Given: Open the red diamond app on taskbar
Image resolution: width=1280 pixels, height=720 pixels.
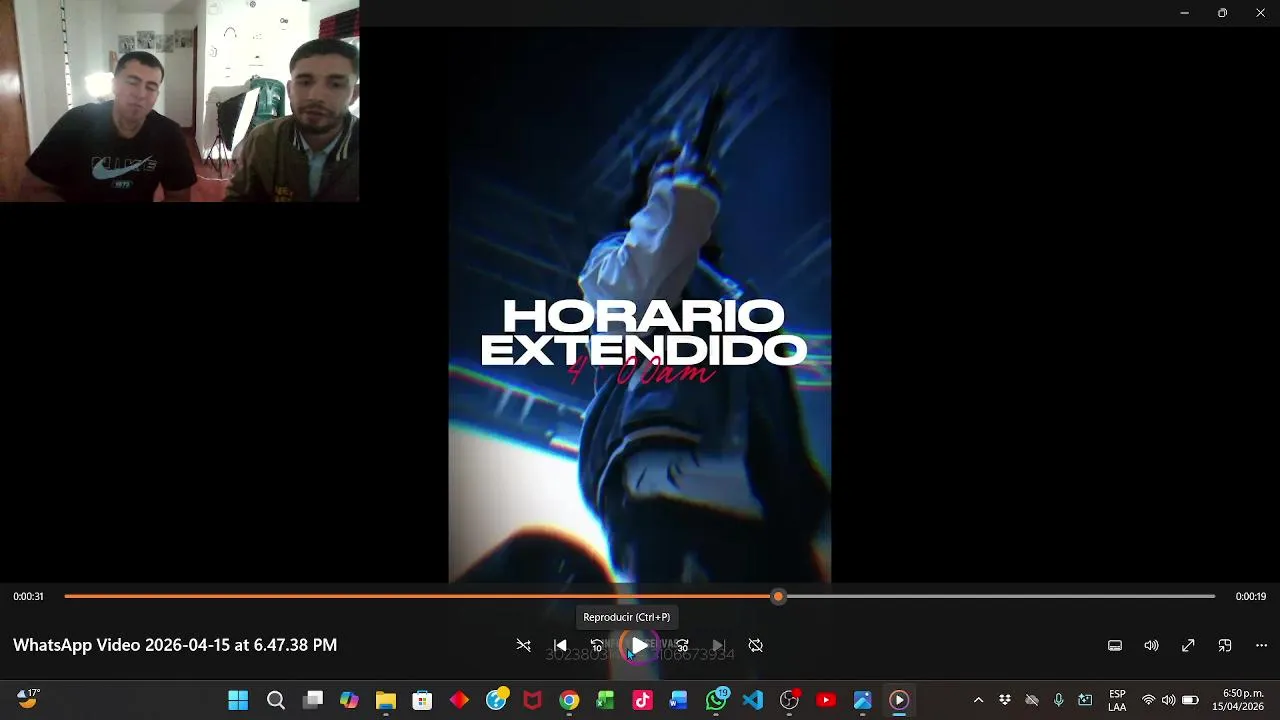Looking at the screenshot, I should click(459, 700).
